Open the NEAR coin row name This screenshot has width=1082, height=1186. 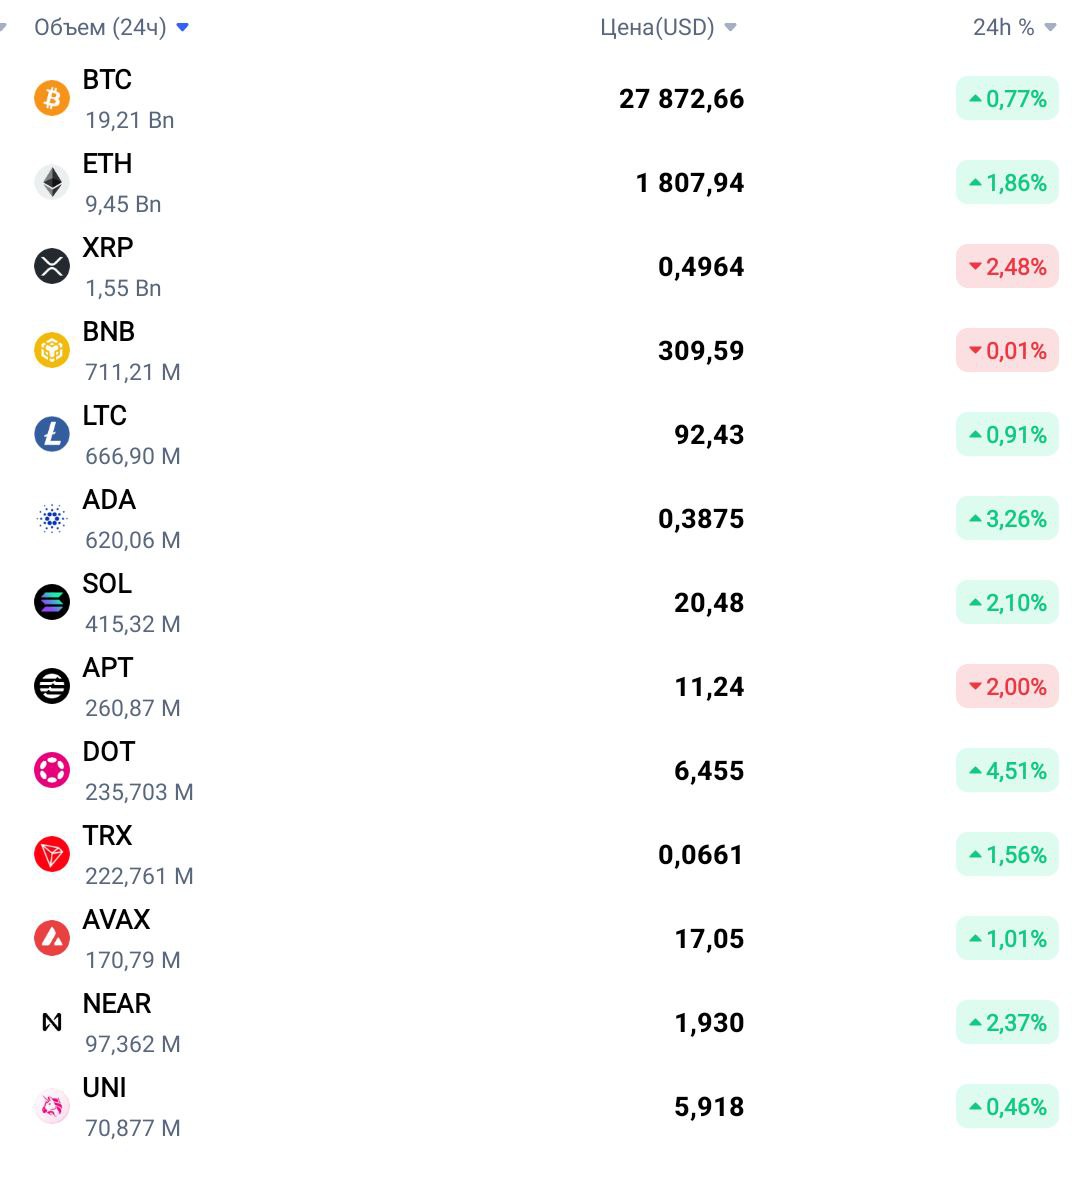[116, 1003]
